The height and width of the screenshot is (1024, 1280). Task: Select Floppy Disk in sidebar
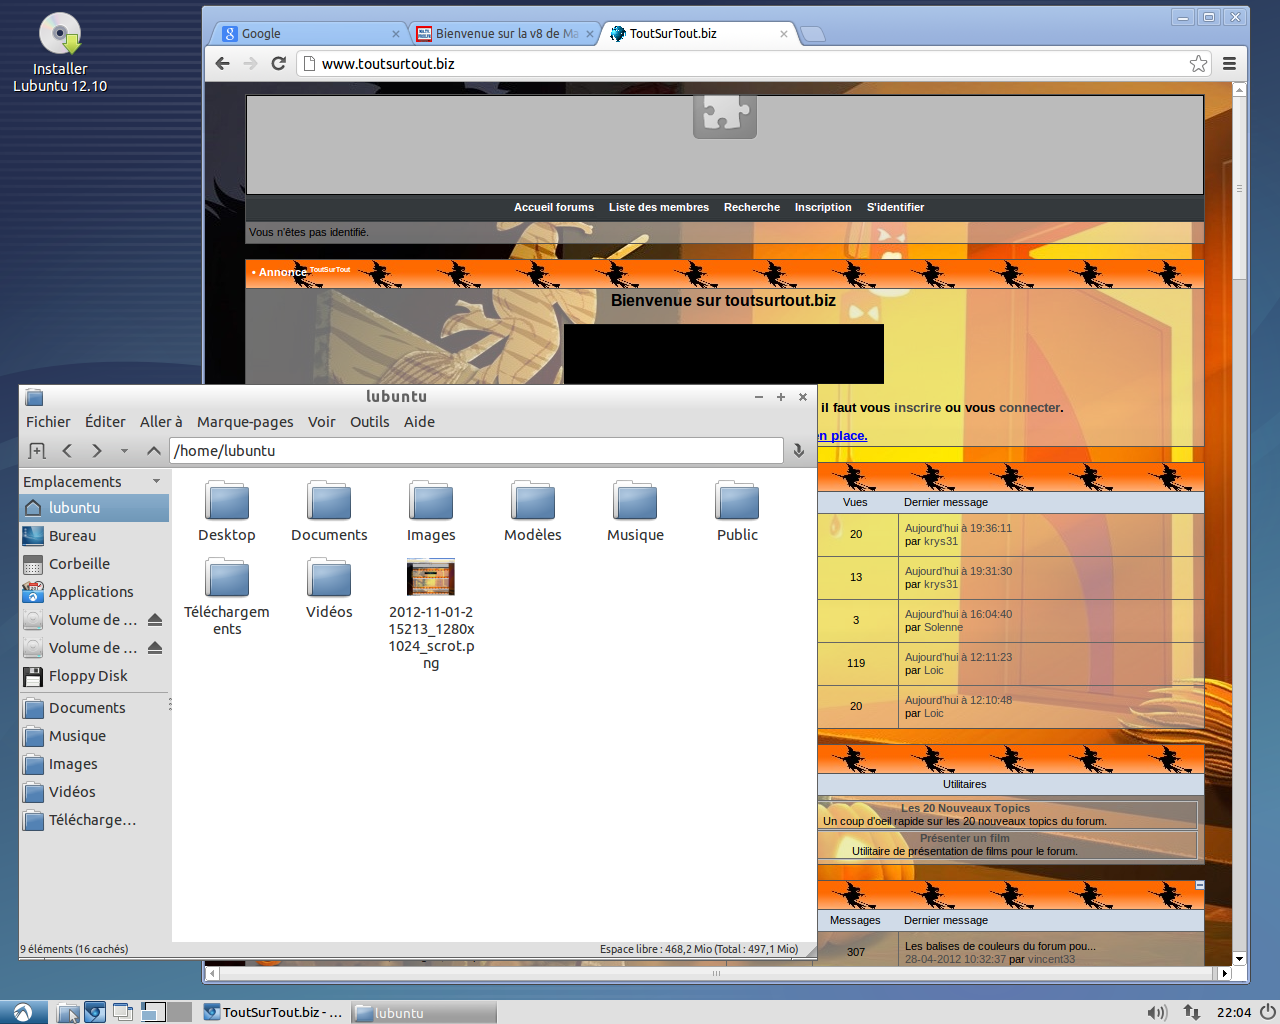point(94,676)
